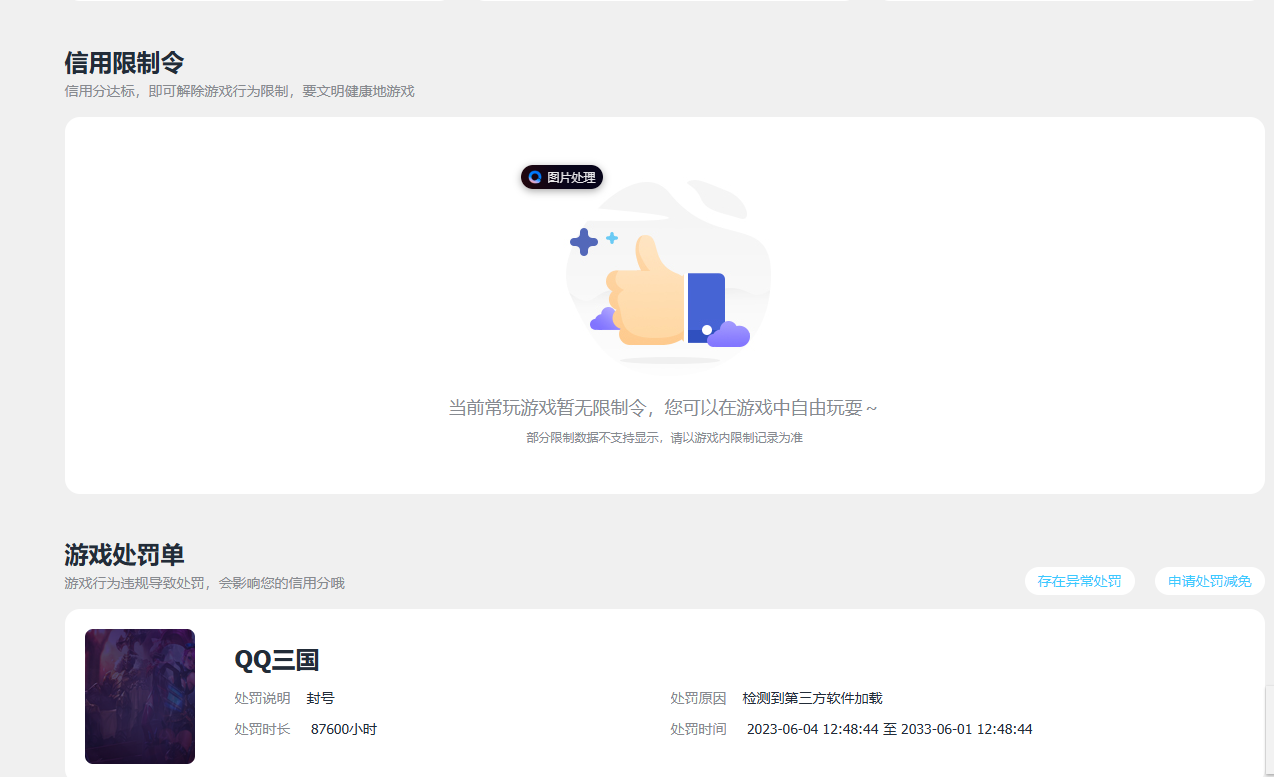Click the 处罚说明 field label
The height and width of the screenshot is (777, 1274).
click(x=262, y=698)
